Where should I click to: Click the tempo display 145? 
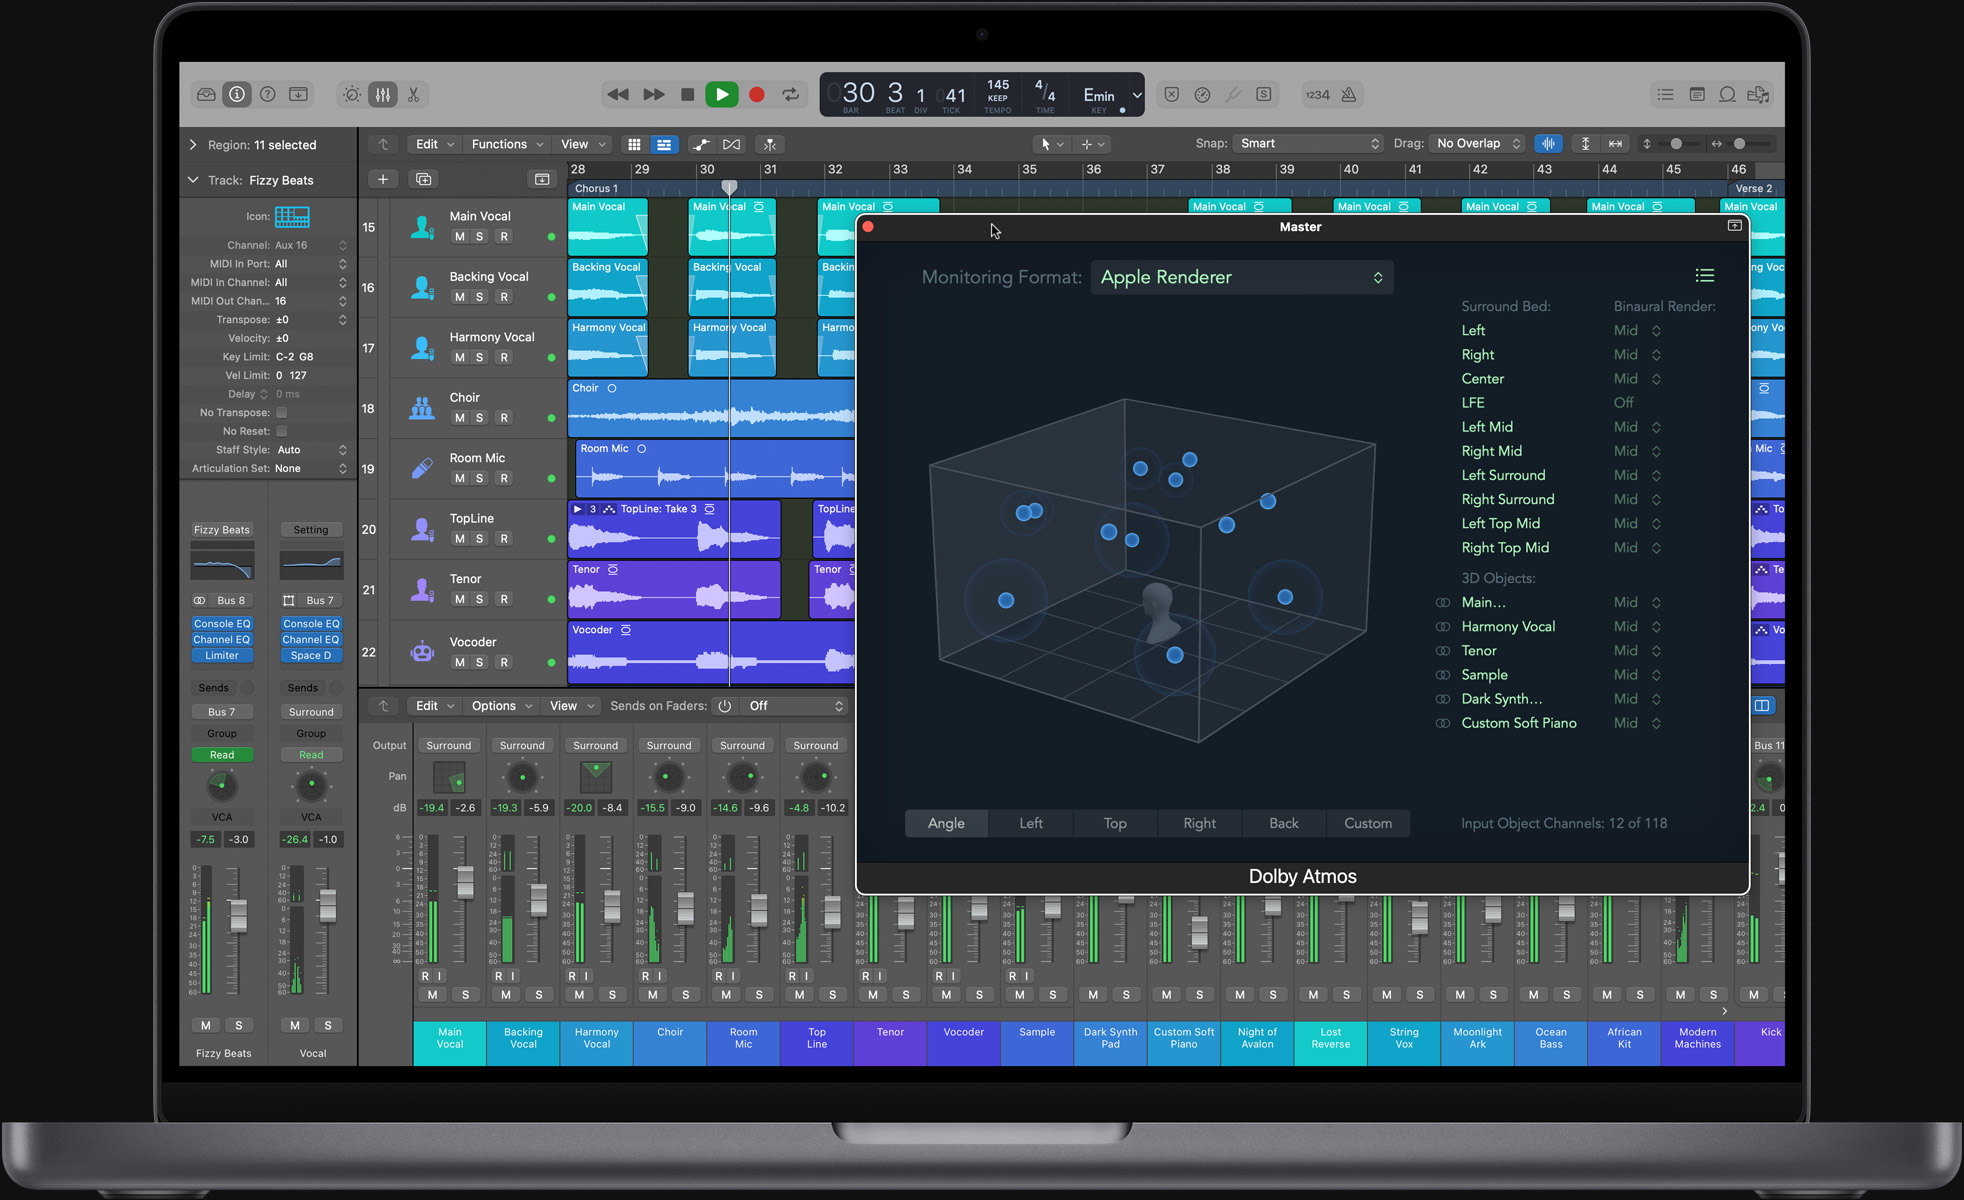coord(998,85)
